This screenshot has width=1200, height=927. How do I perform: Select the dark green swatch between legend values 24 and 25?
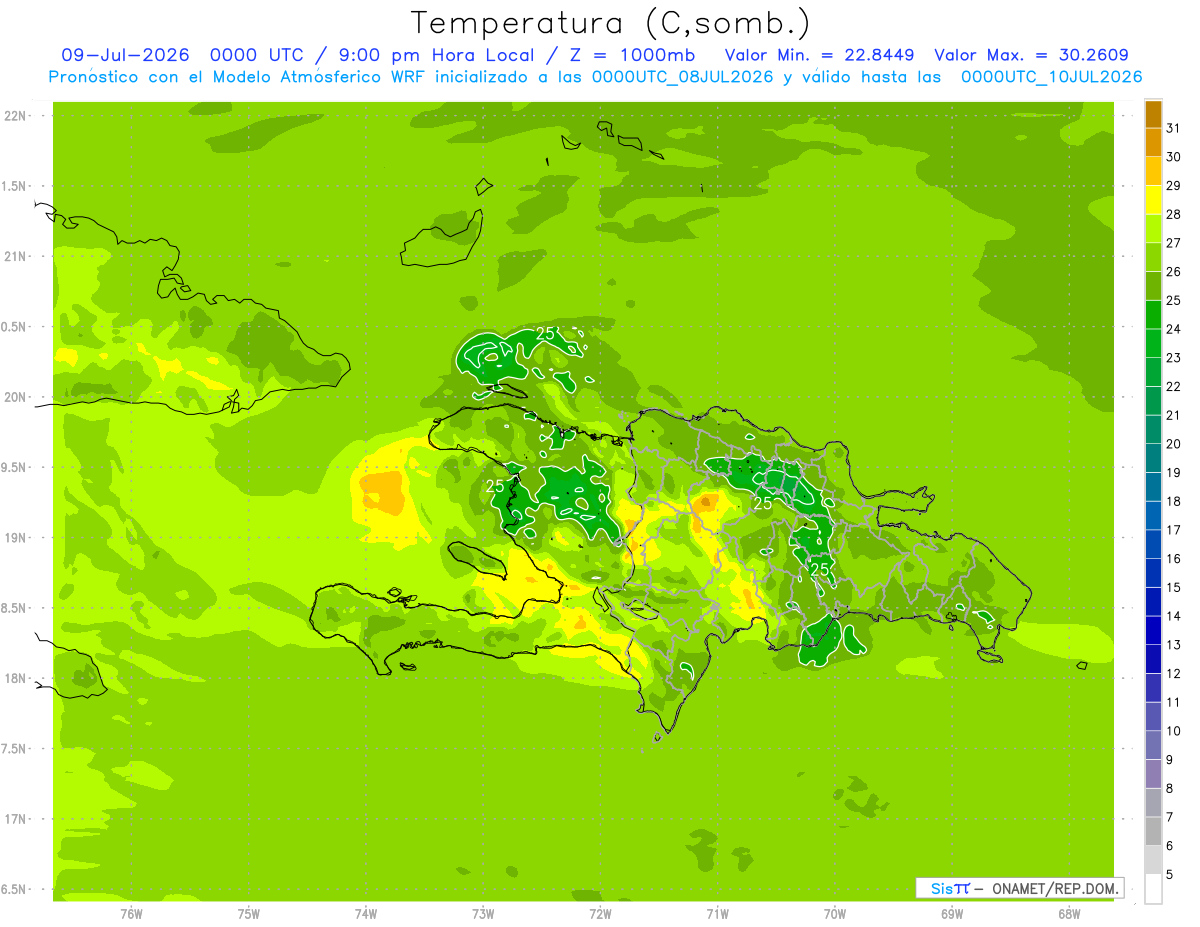click(1153, 314)
